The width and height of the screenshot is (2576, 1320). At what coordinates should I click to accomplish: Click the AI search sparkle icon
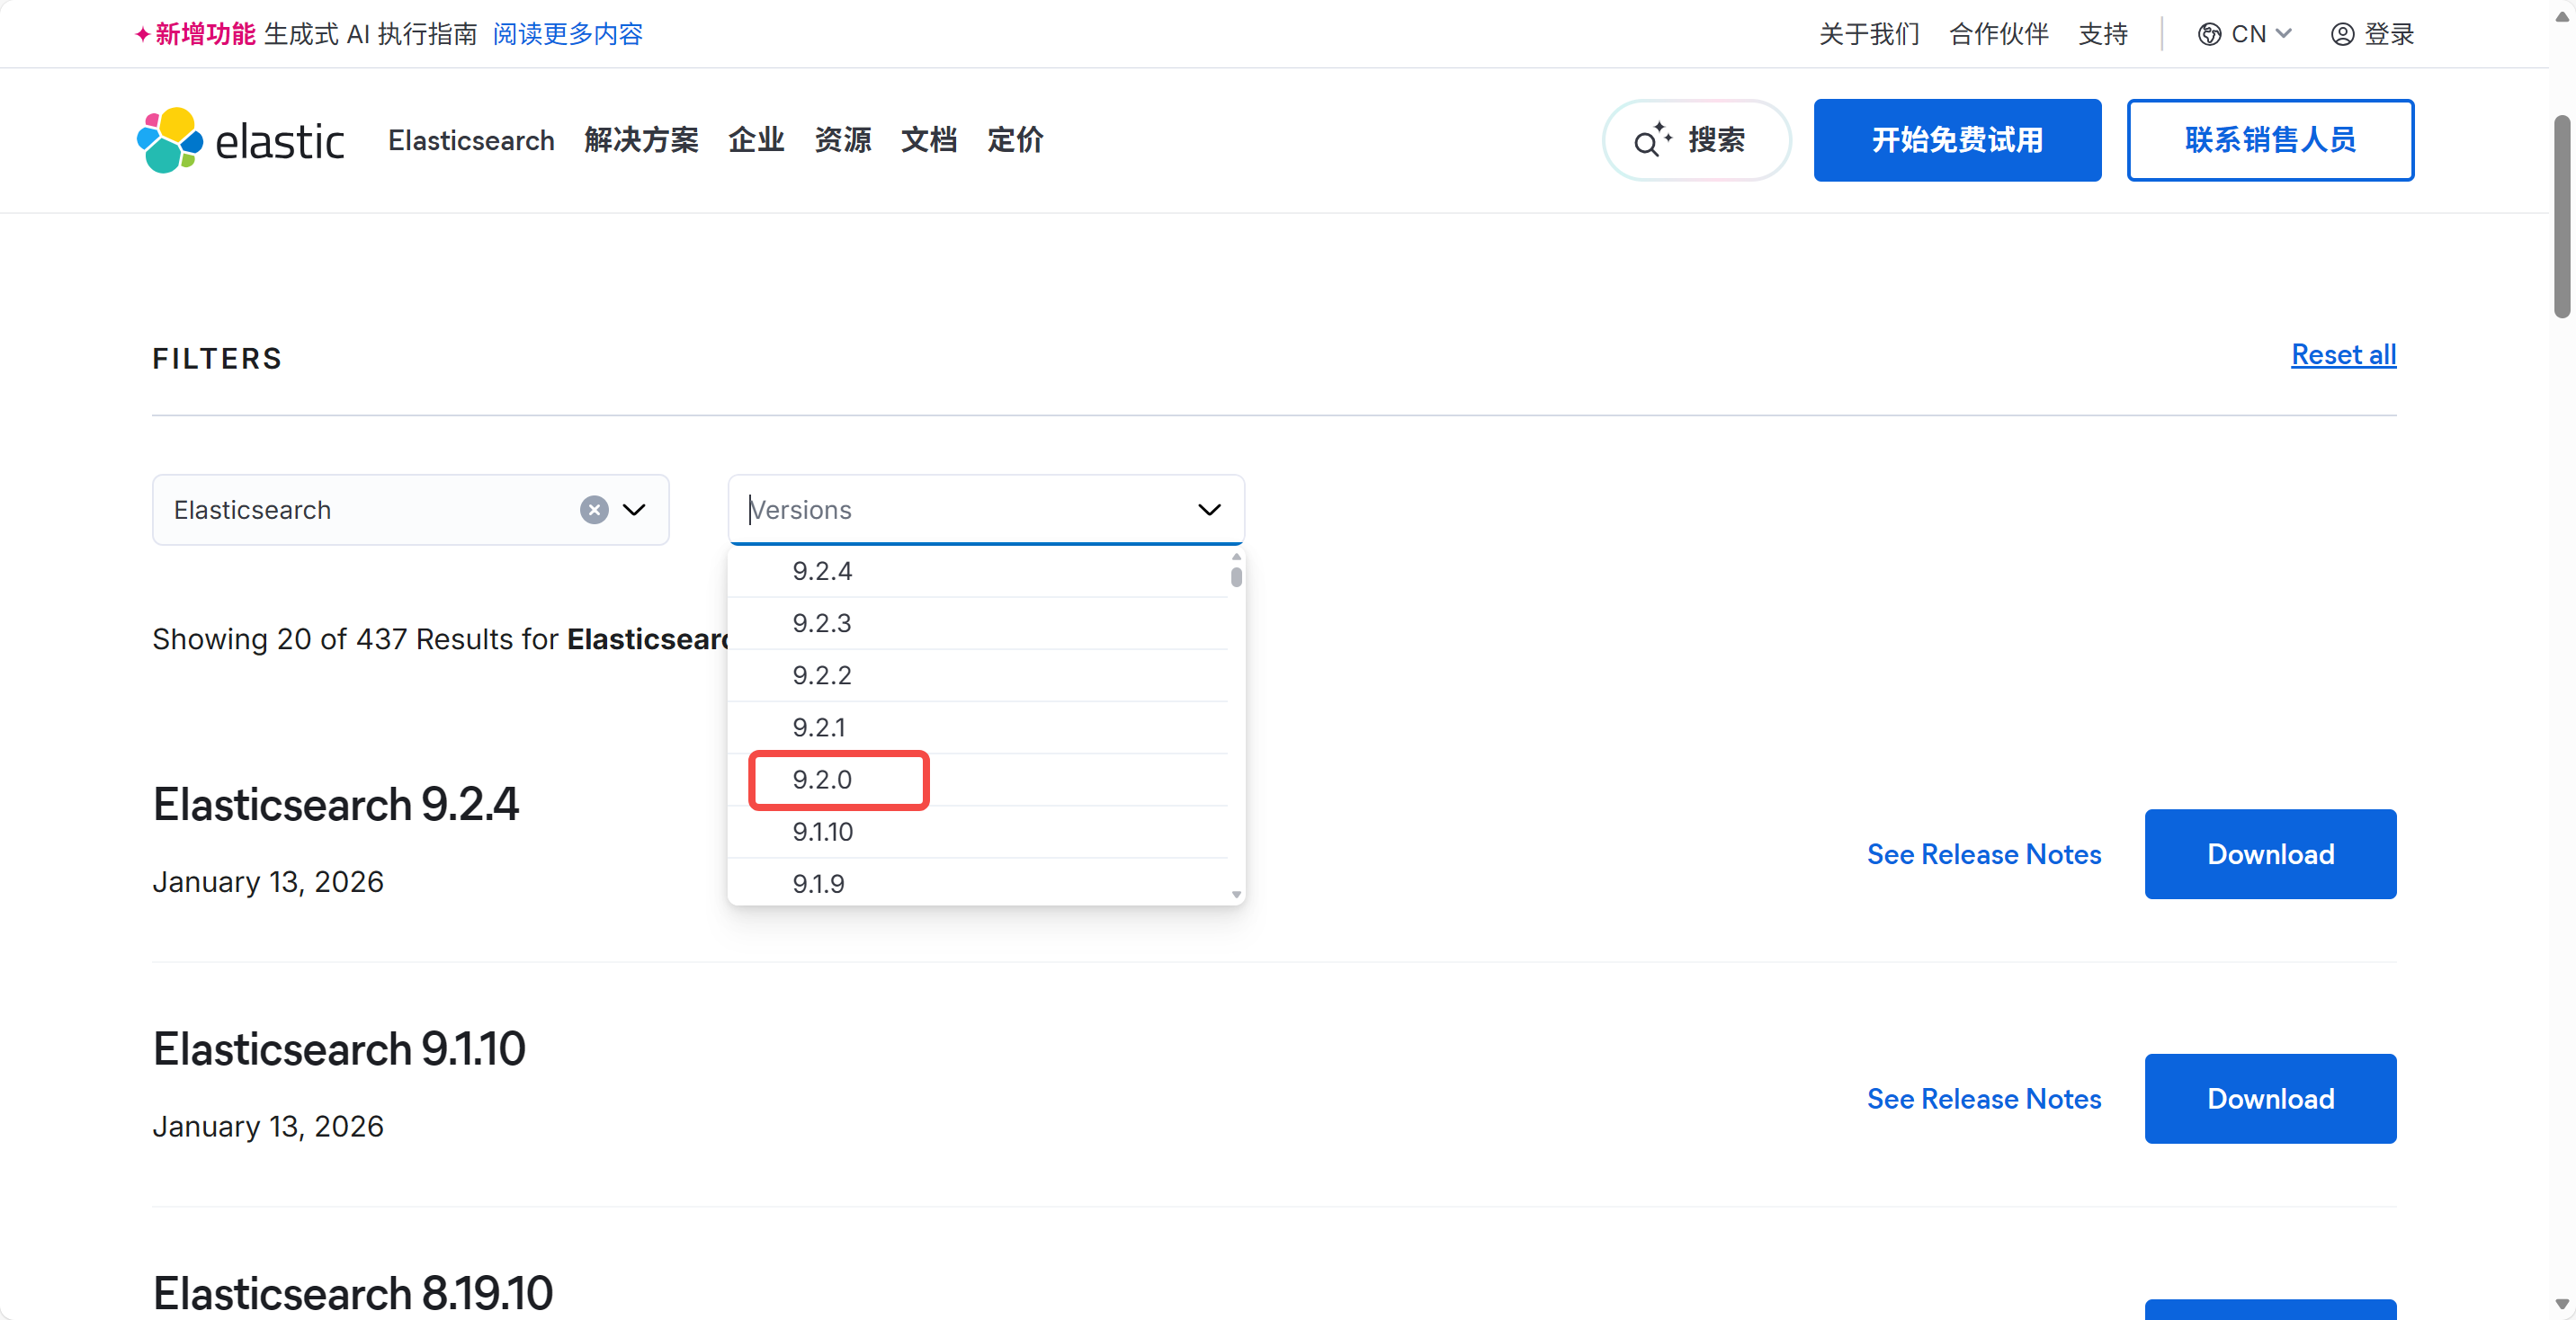(1652, 140)
